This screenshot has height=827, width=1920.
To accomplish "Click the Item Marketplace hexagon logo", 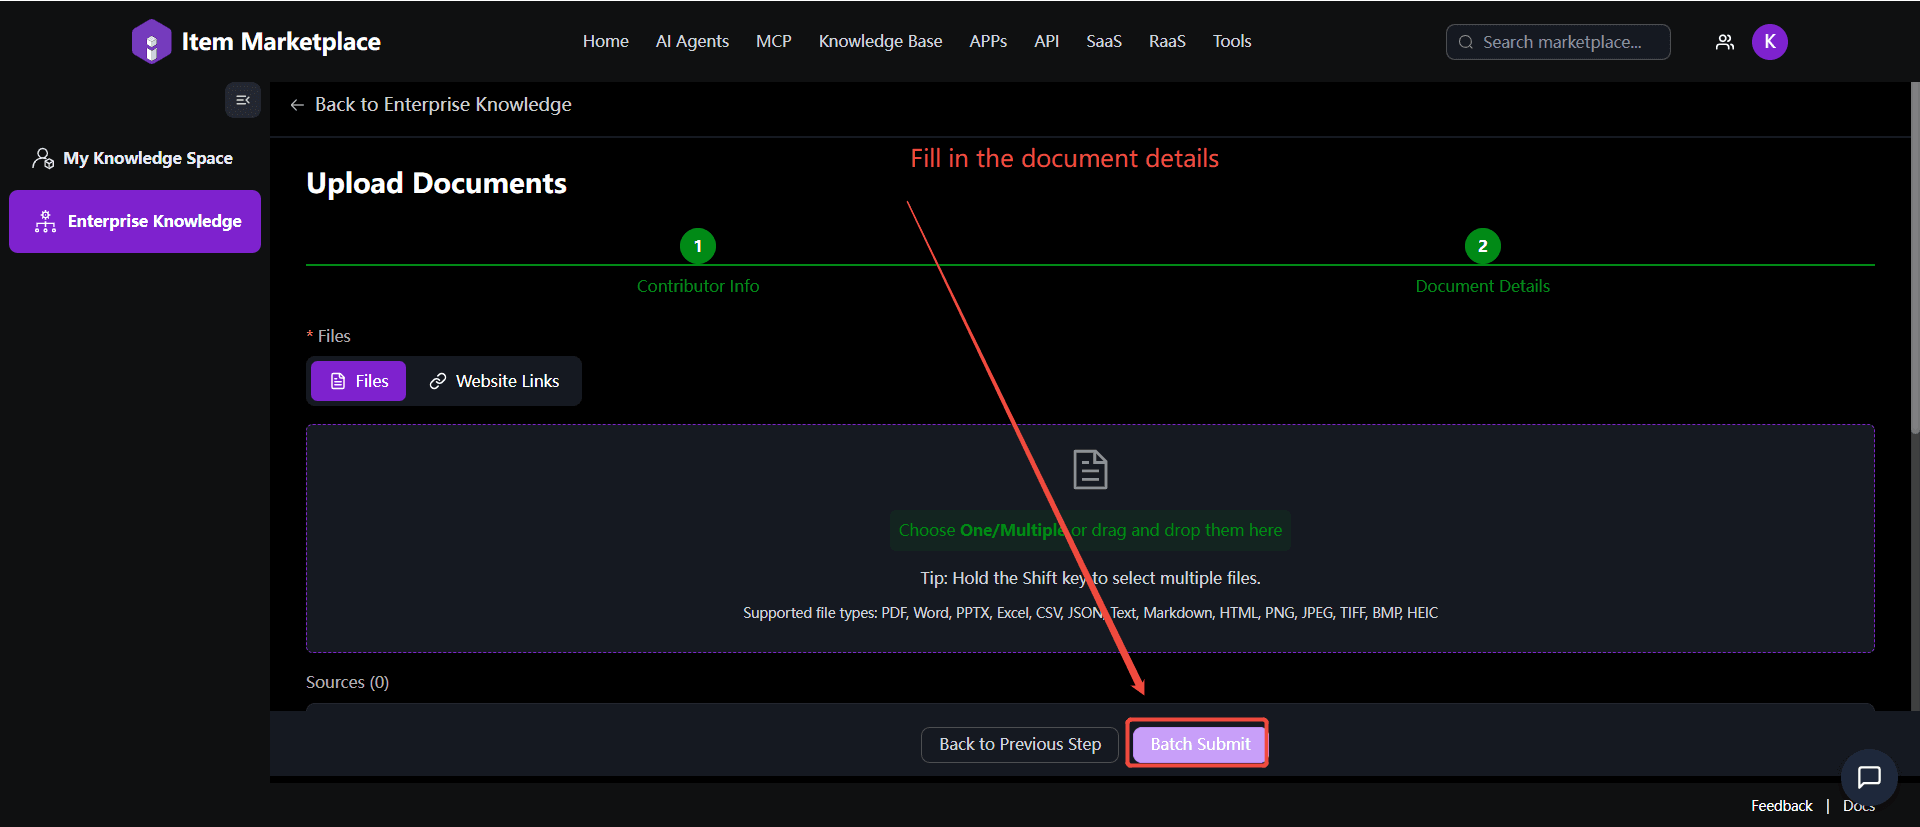I will coord(151,42).
